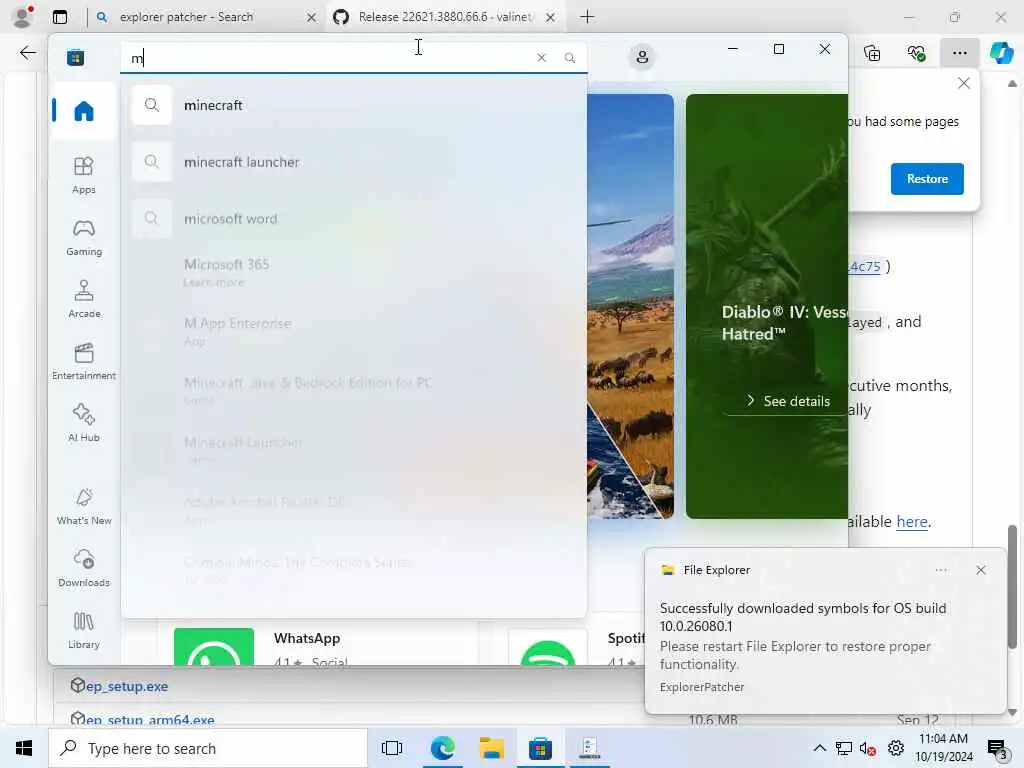The image size is (1024, 768).
Task: Open the volume icon in system tray
Action: (x=867, y=748)
